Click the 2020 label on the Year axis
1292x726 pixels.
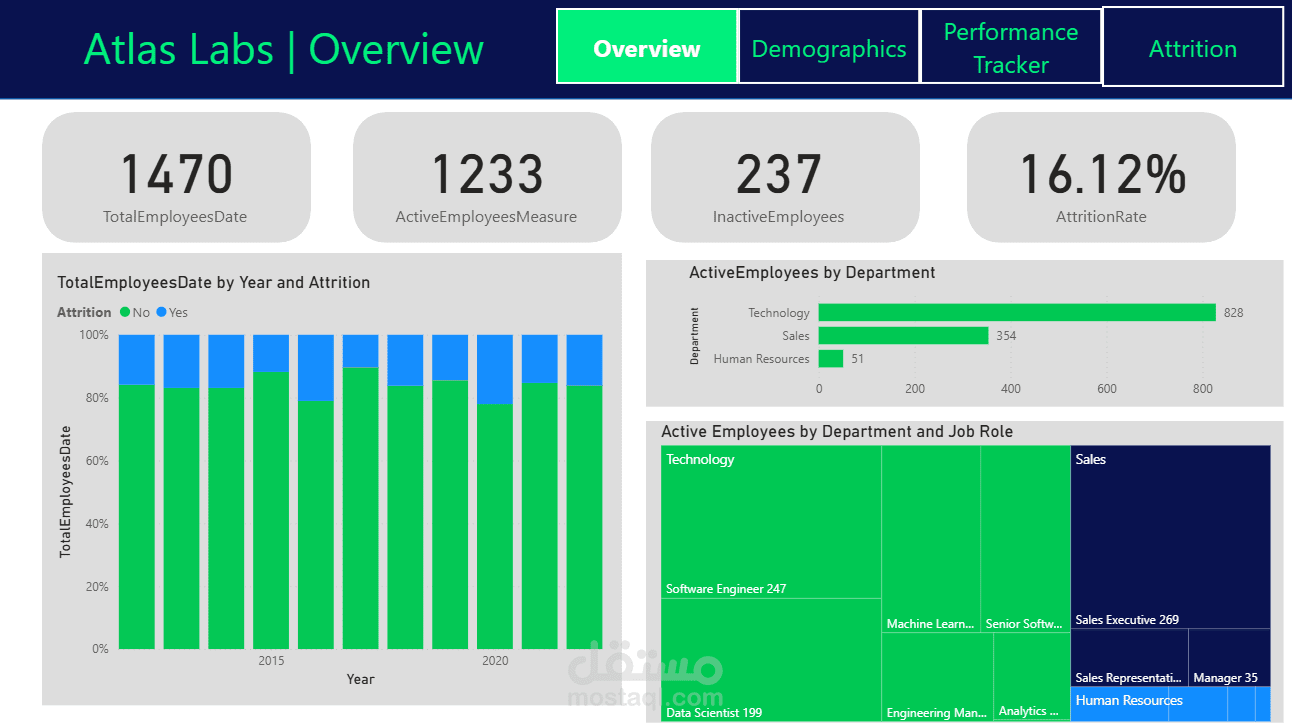coord(495,660)
